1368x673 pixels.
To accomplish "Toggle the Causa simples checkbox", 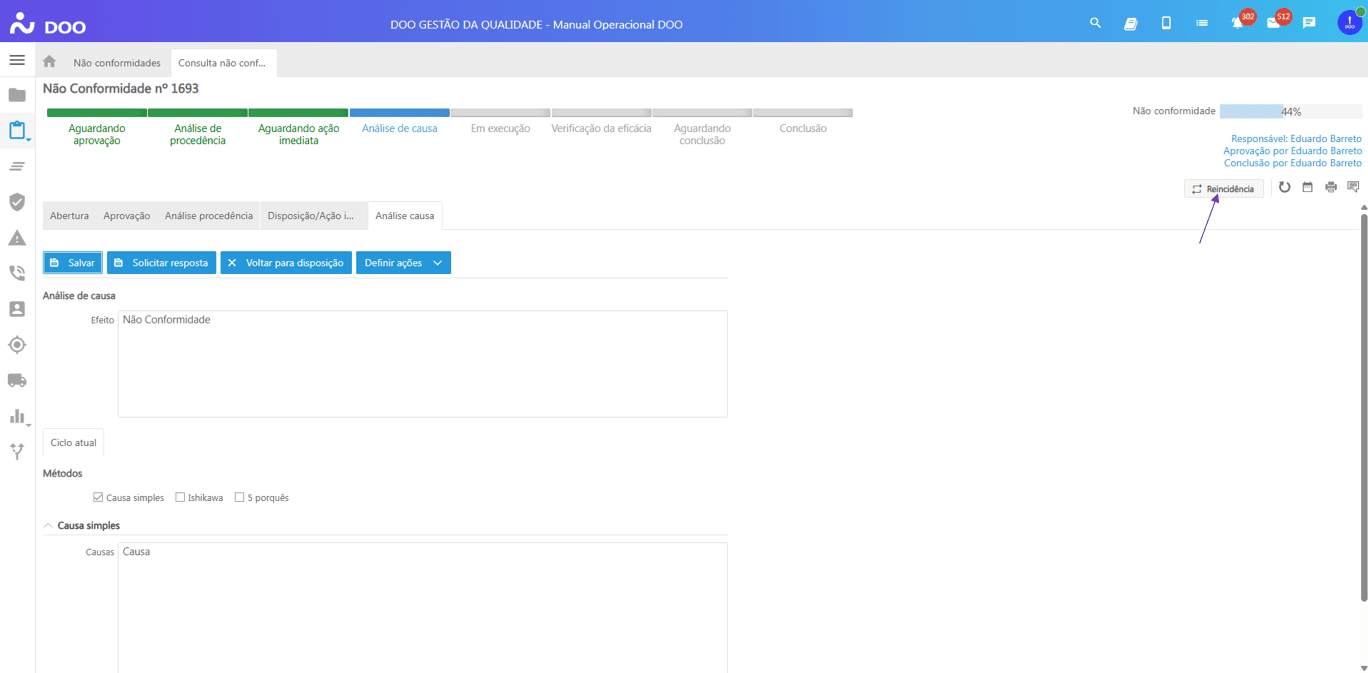I will 98,497.
